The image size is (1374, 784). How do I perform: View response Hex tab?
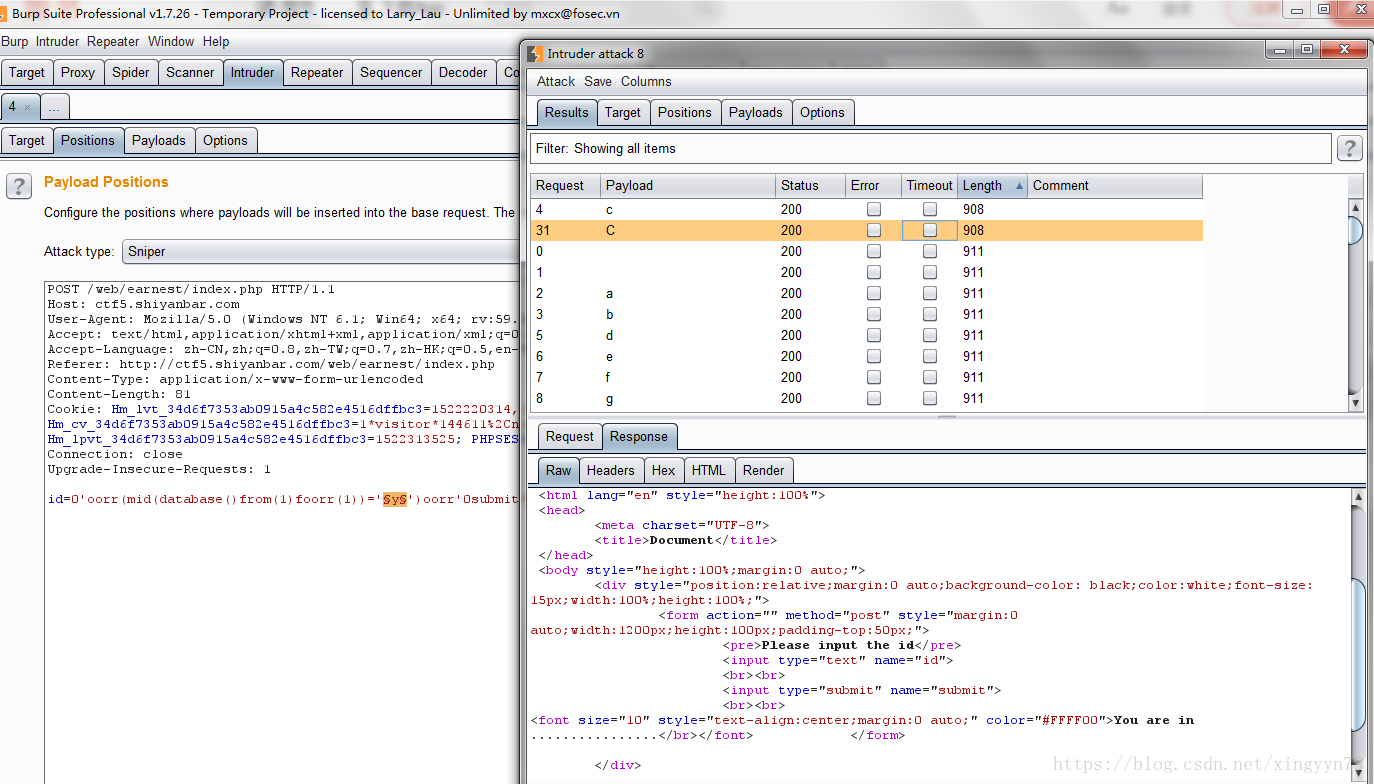[x=663, y=470]
